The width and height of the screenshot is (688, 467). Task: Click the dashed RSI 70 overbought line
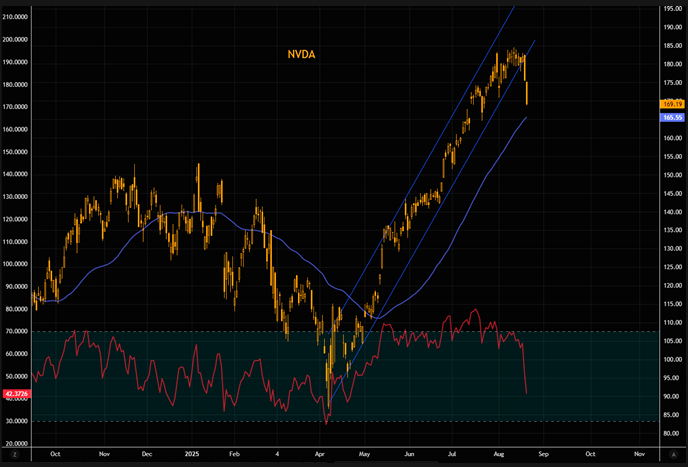(200, 332)
